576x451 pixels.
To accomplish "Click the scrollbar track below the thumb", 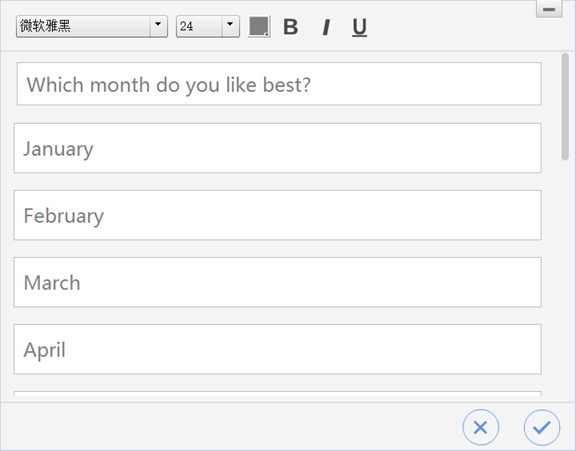I will (565, 279).
